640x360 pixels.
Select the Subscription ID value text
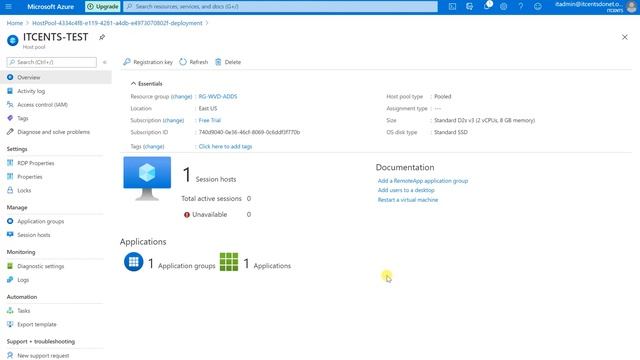[x=249, y=132]
